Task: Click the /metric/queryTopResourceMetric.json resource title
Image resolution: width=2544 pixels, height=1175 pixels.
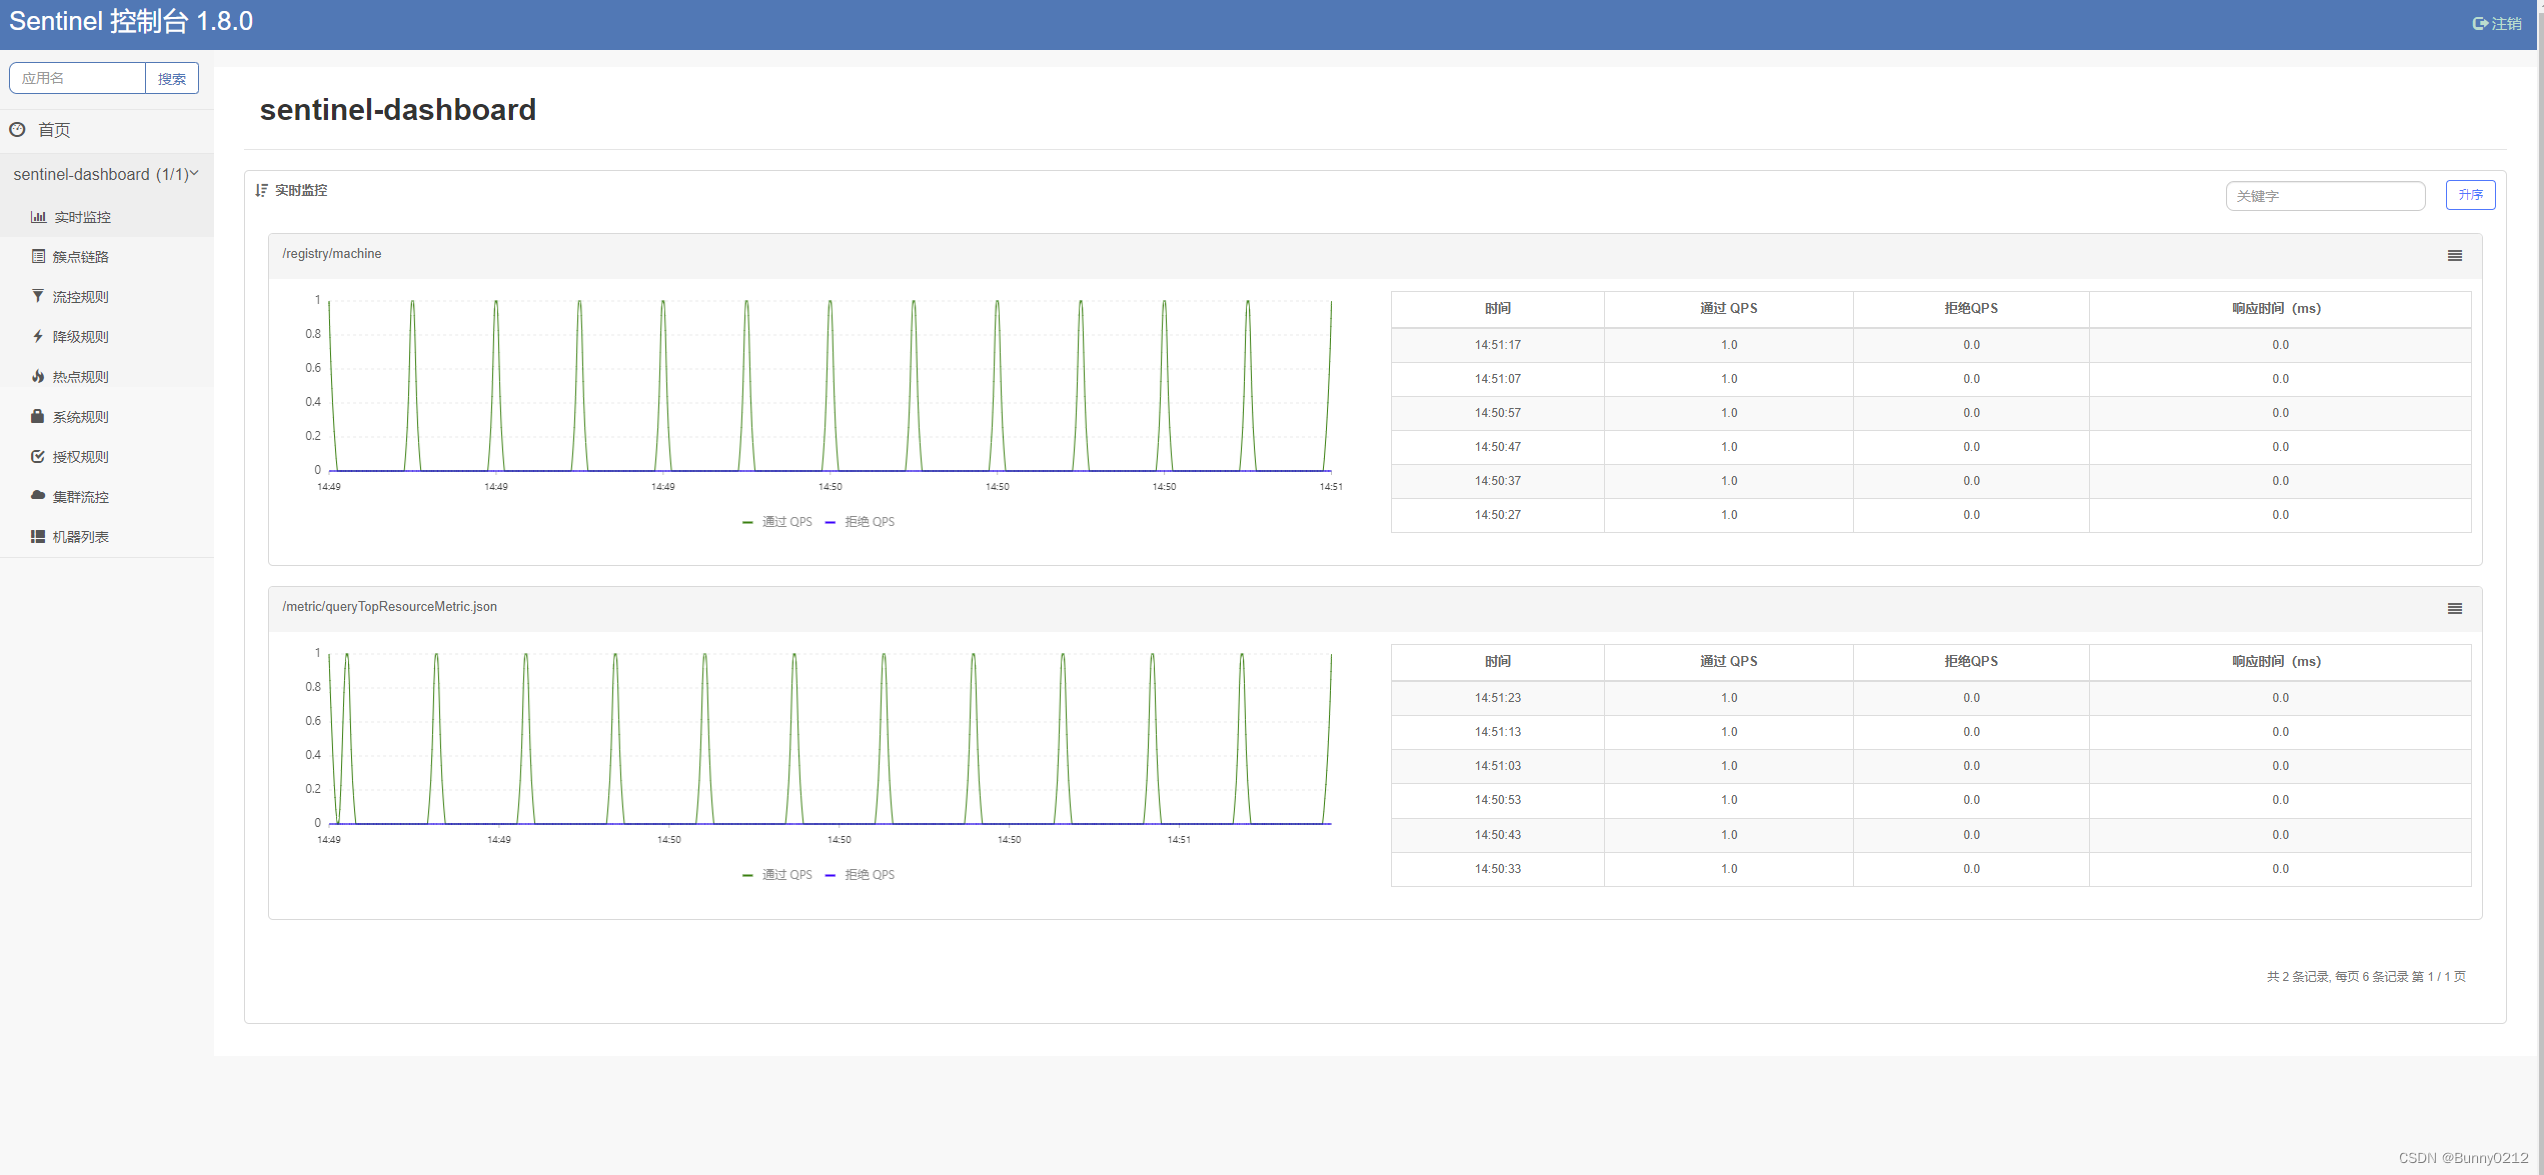Action: pyautogui.click(x=390, y=607)
